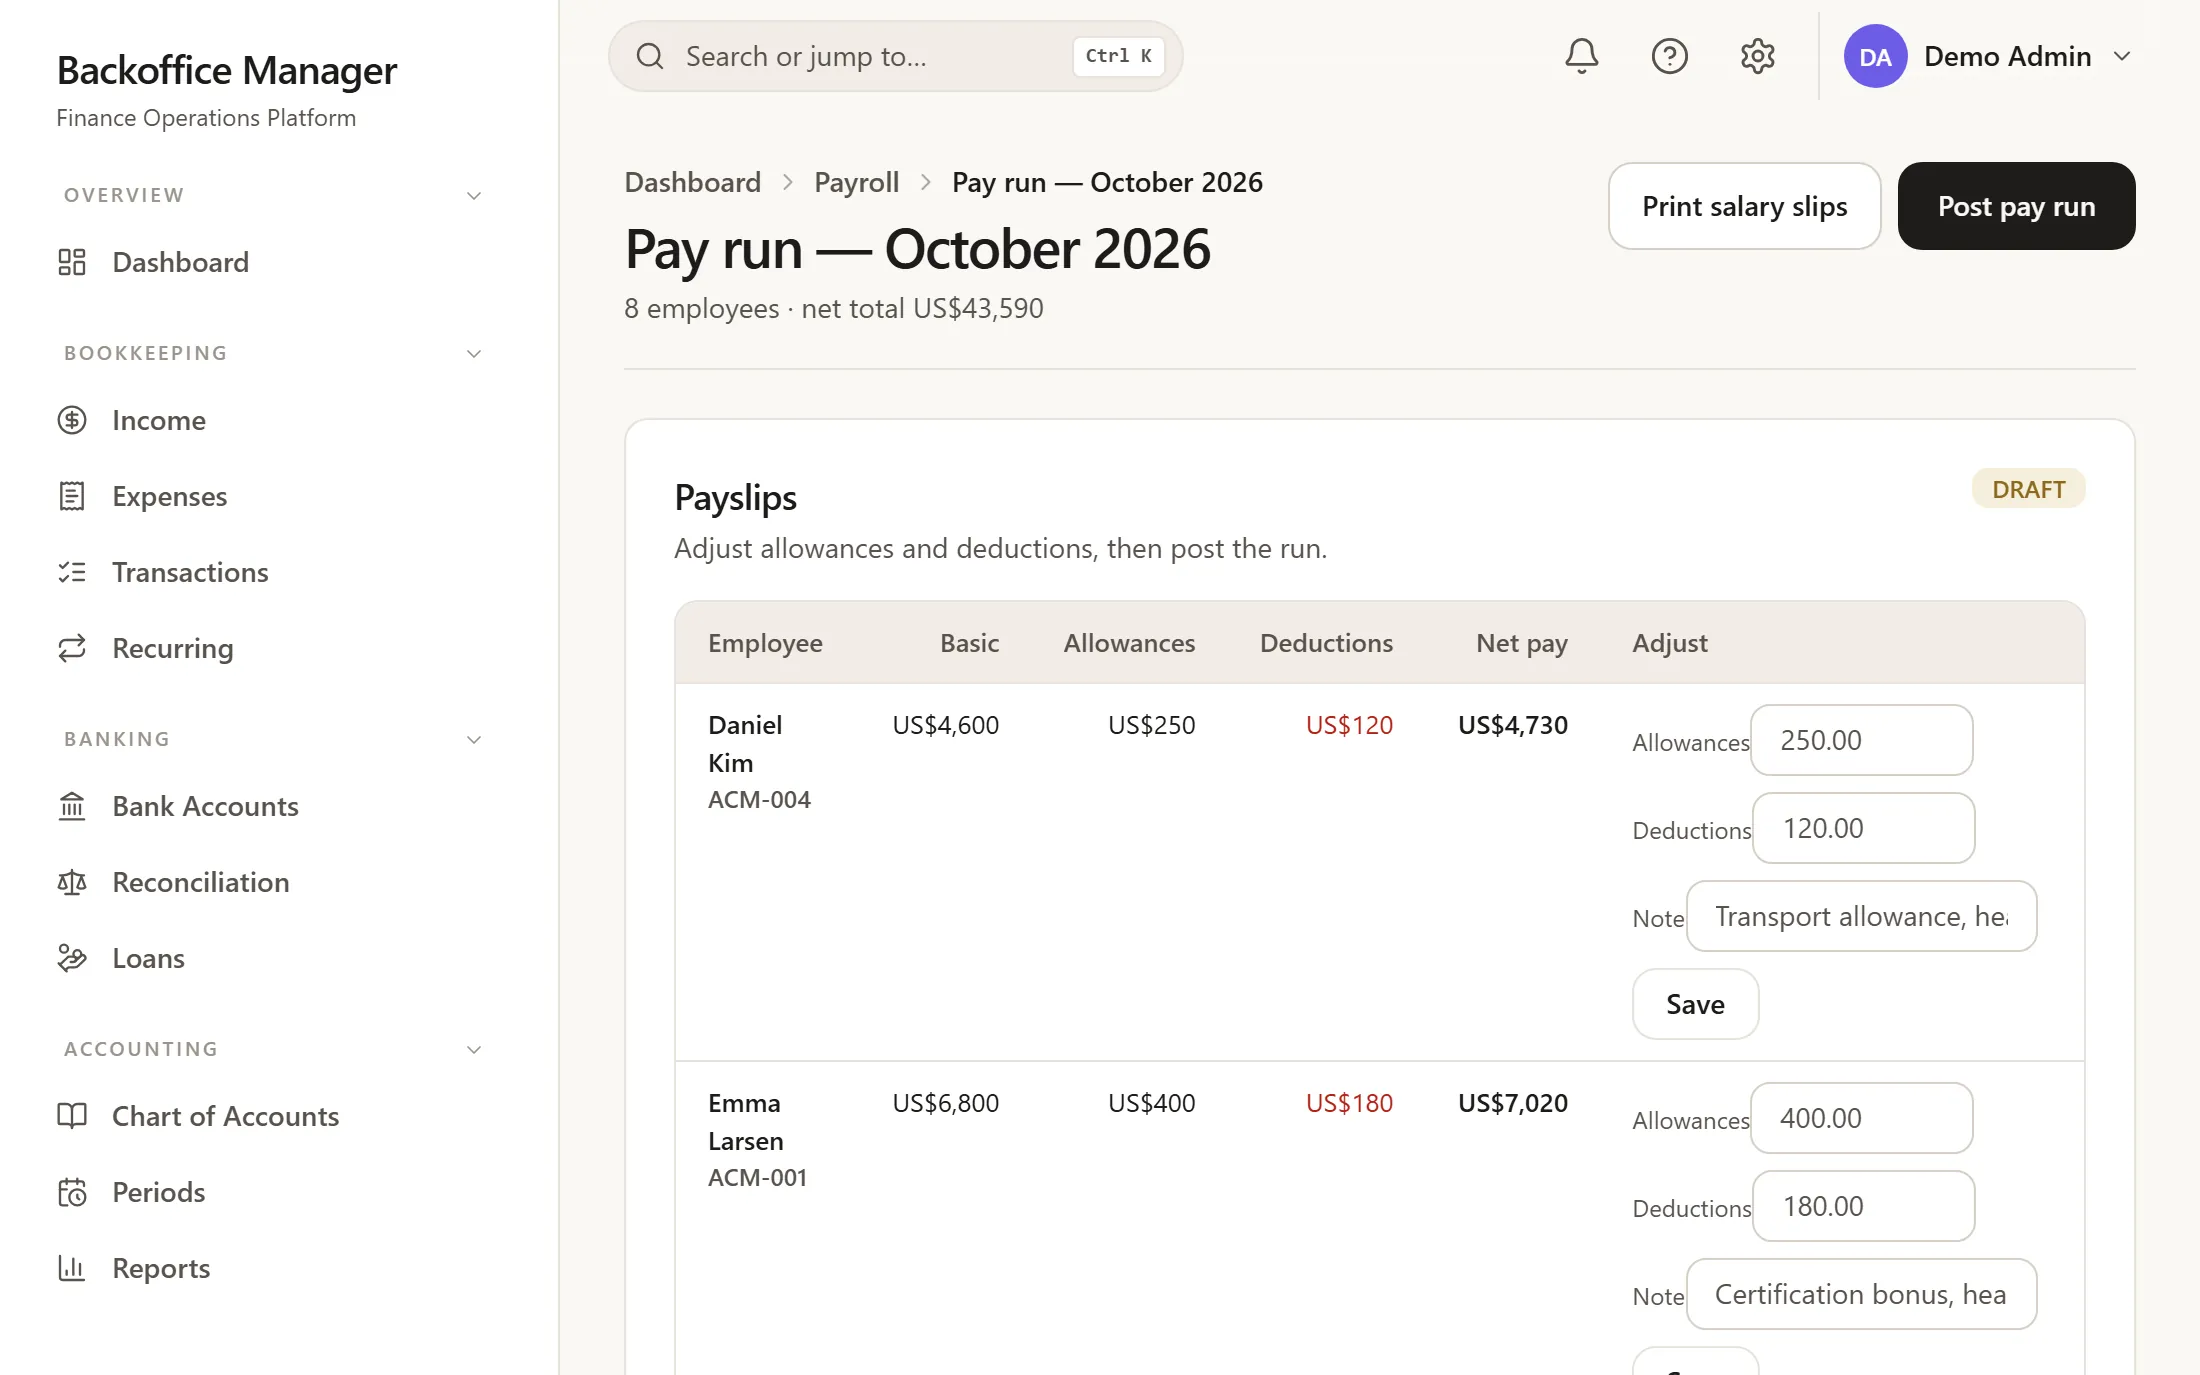Click the Transactions checklist icon
This screenshot has height=1375, width=2200.
72,572
